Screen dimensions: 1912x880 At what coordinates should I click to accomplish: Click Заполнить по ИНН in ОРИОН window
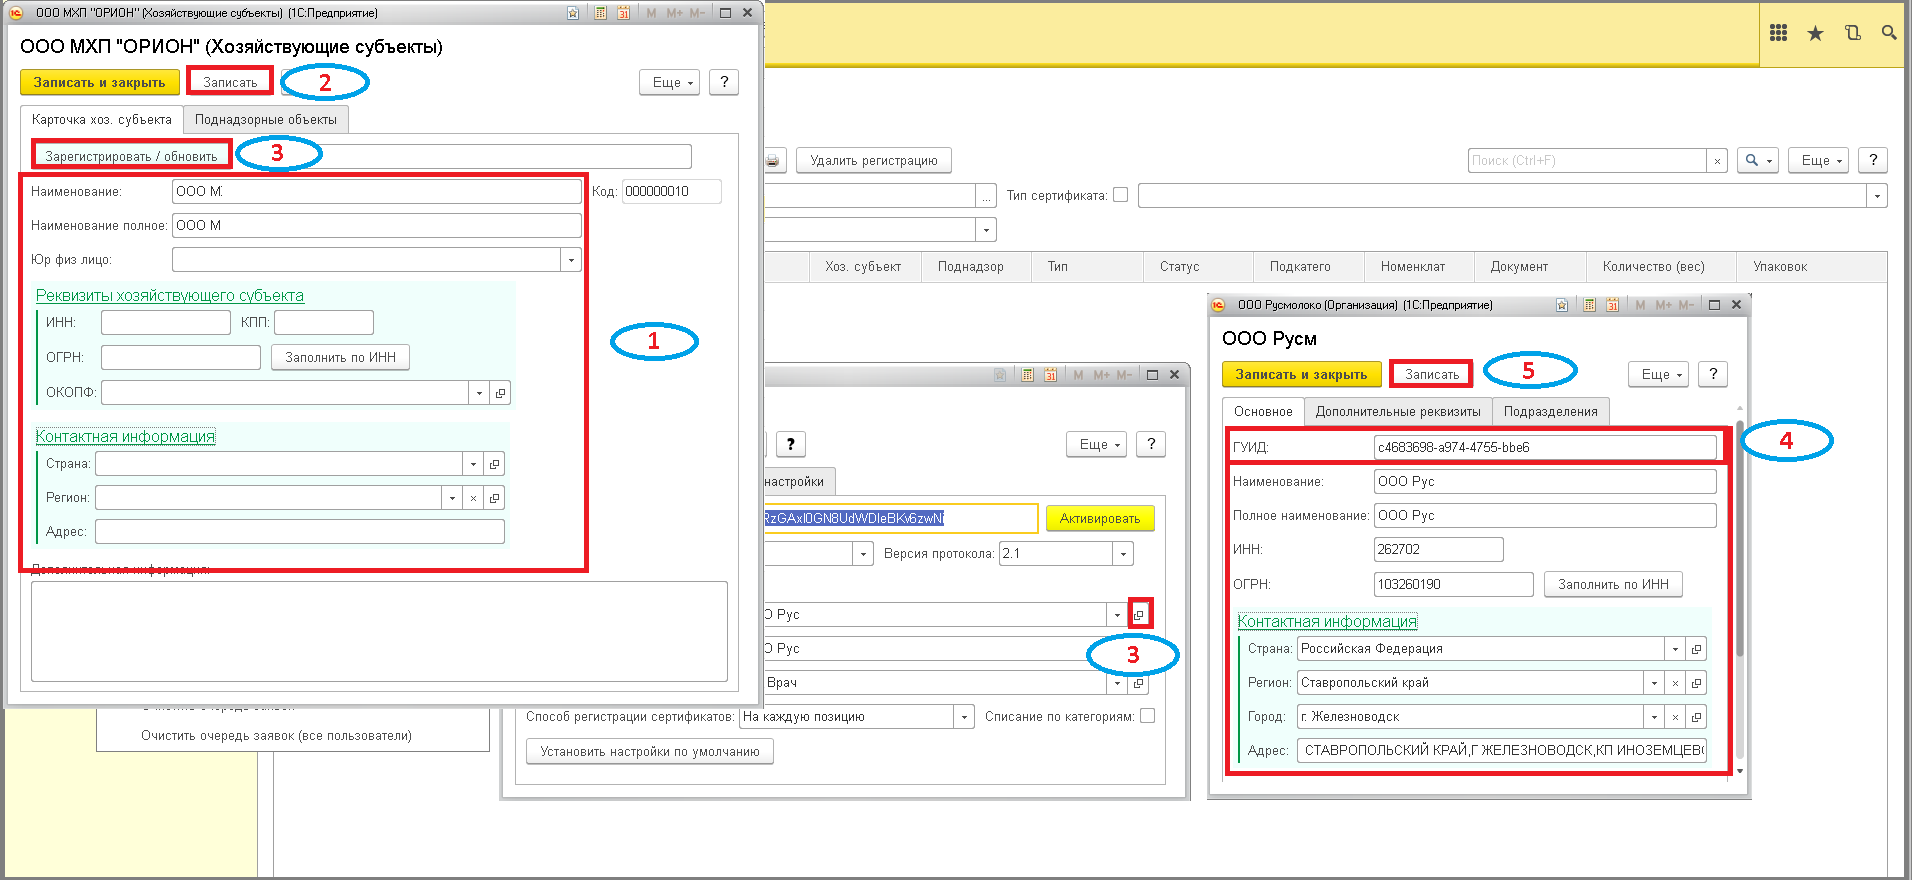[x=341, y=357]
